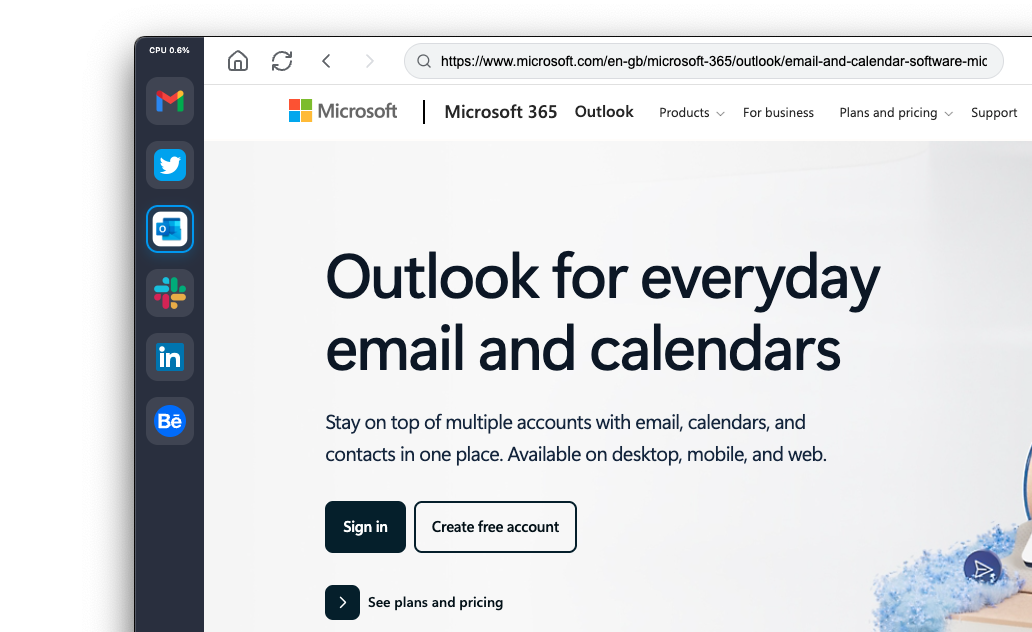Image resolution: width=1032 pixels, height=632 pixels.
Task: Reload the current page
Action: [282, 61]
